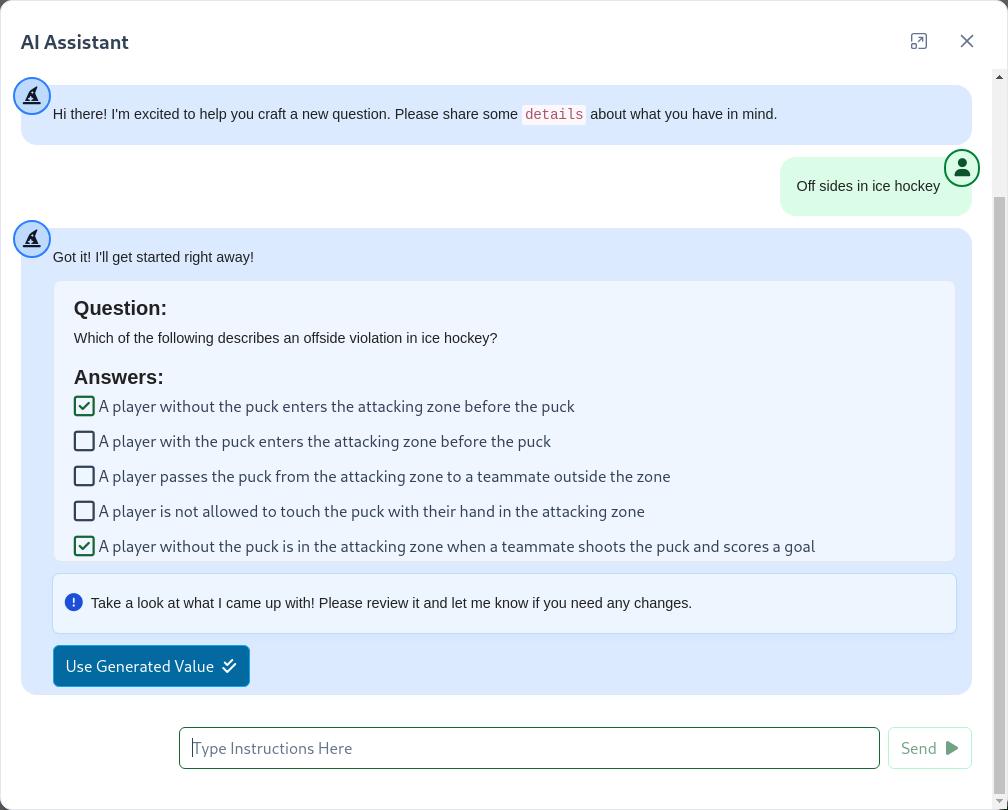The width and height of the screenshot is (1008, 810).
Task: Check the player with puck enters zone answer
Action: tap(84, 441)
